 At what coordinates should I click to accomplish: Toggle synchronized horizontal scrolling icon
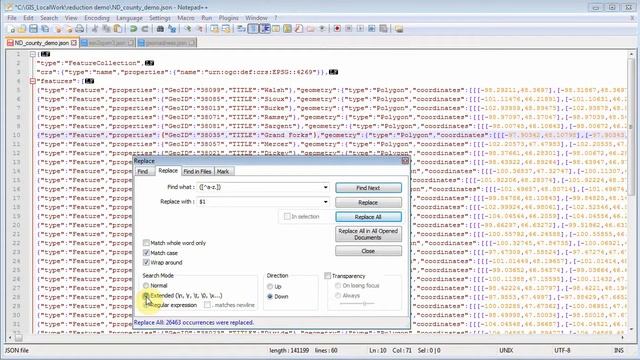tap(226, 29)
